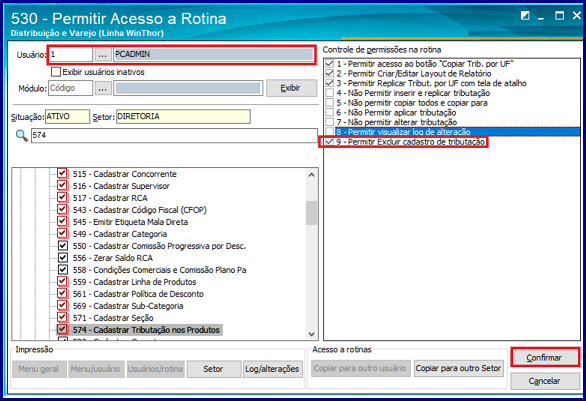Click Copiar para outro Setor button

458,368
